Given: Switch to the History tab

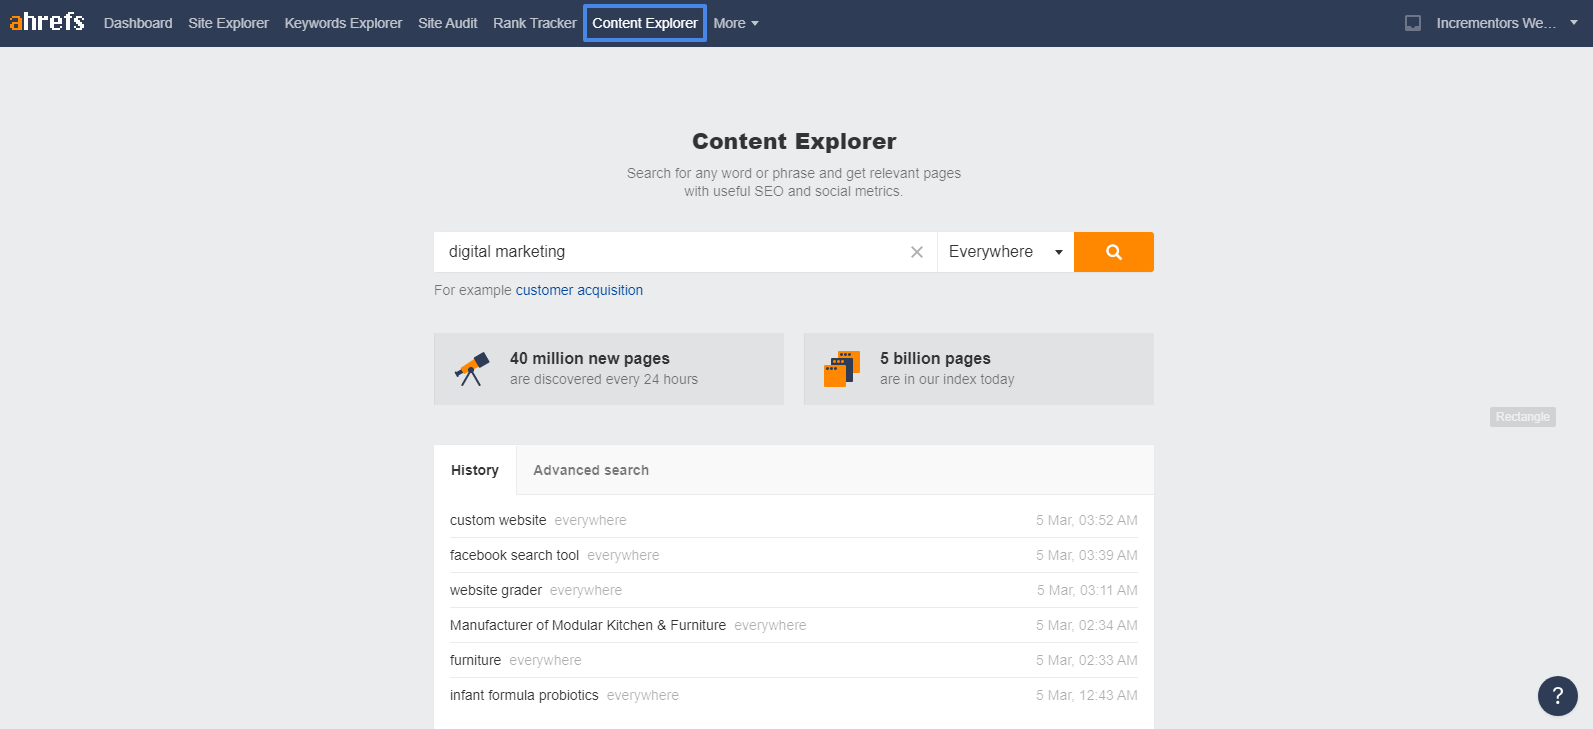Looking at the screenshot, I should point(475,470).
